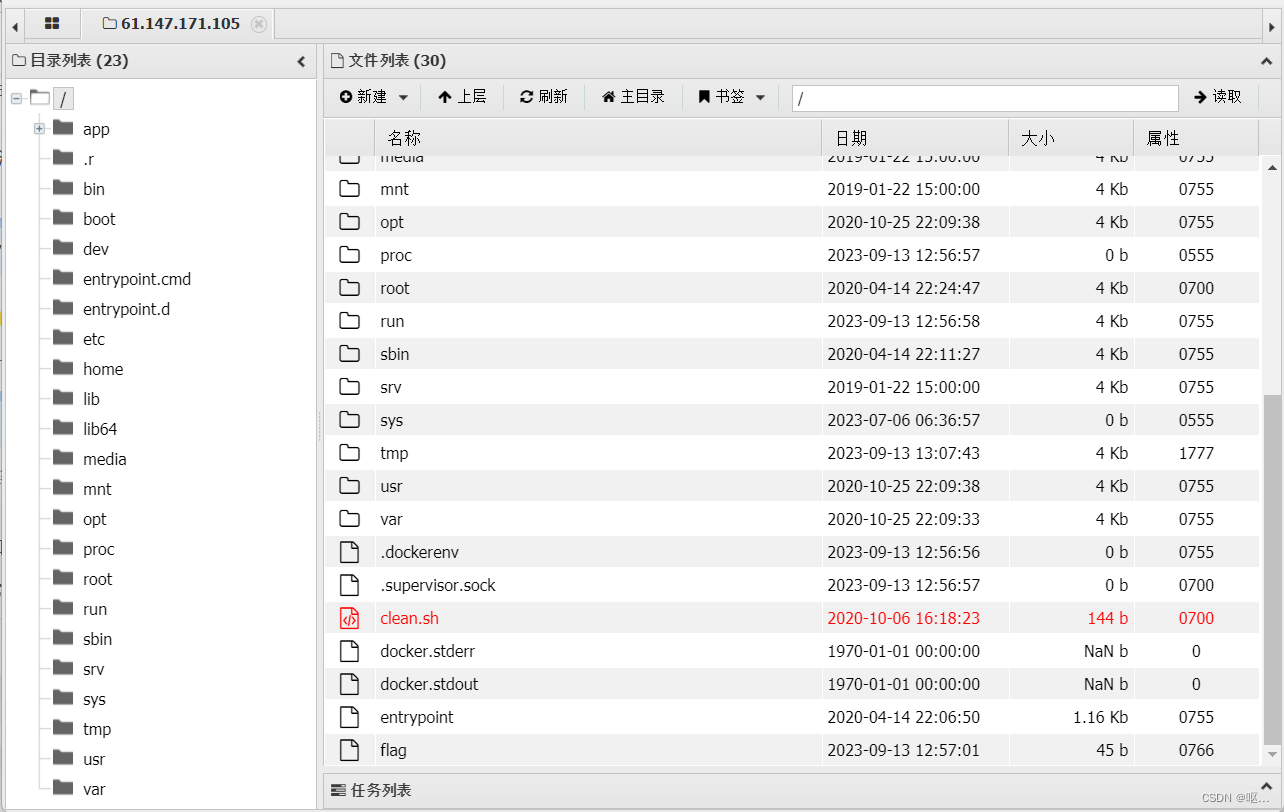Click the clean.sh date 2020-10-06 16:18:23
Viewport: 1284px width, 812px height.
pos(904,618)
